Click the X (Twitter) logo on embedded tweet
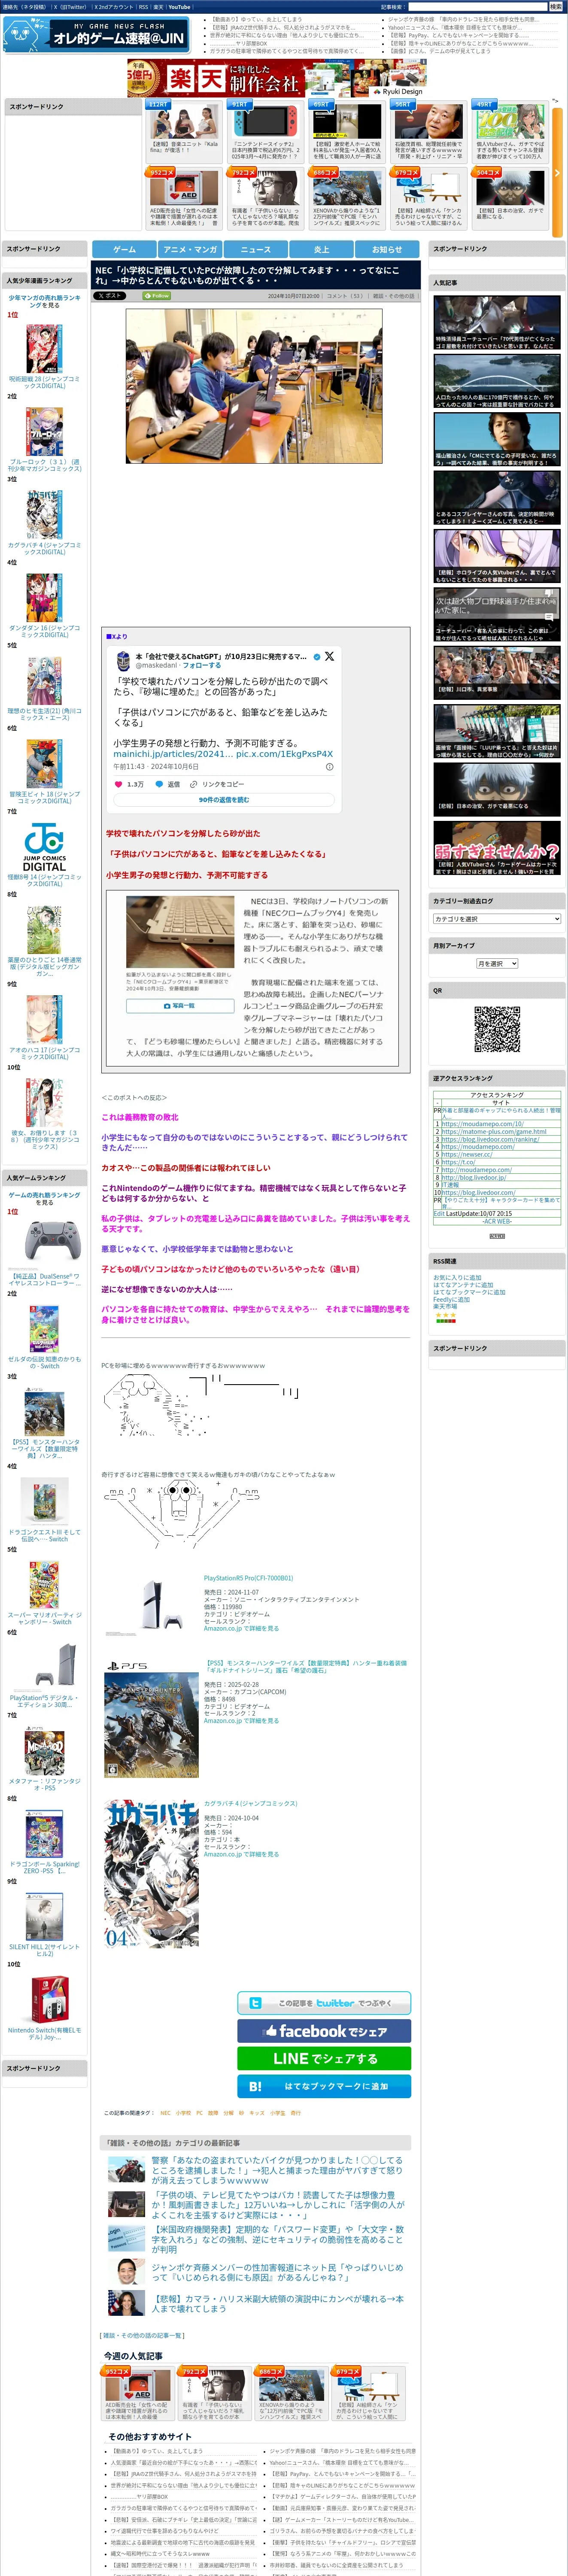The width and height of the screenshot is (568, 2576). 329,657
